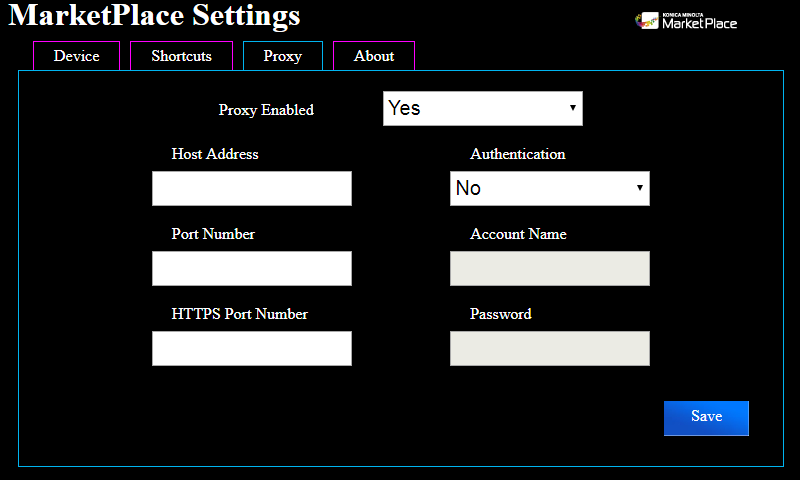Click the Proxy Enabled label text
The width and height of the screenshot is (800, 480).
pos(266,110)
